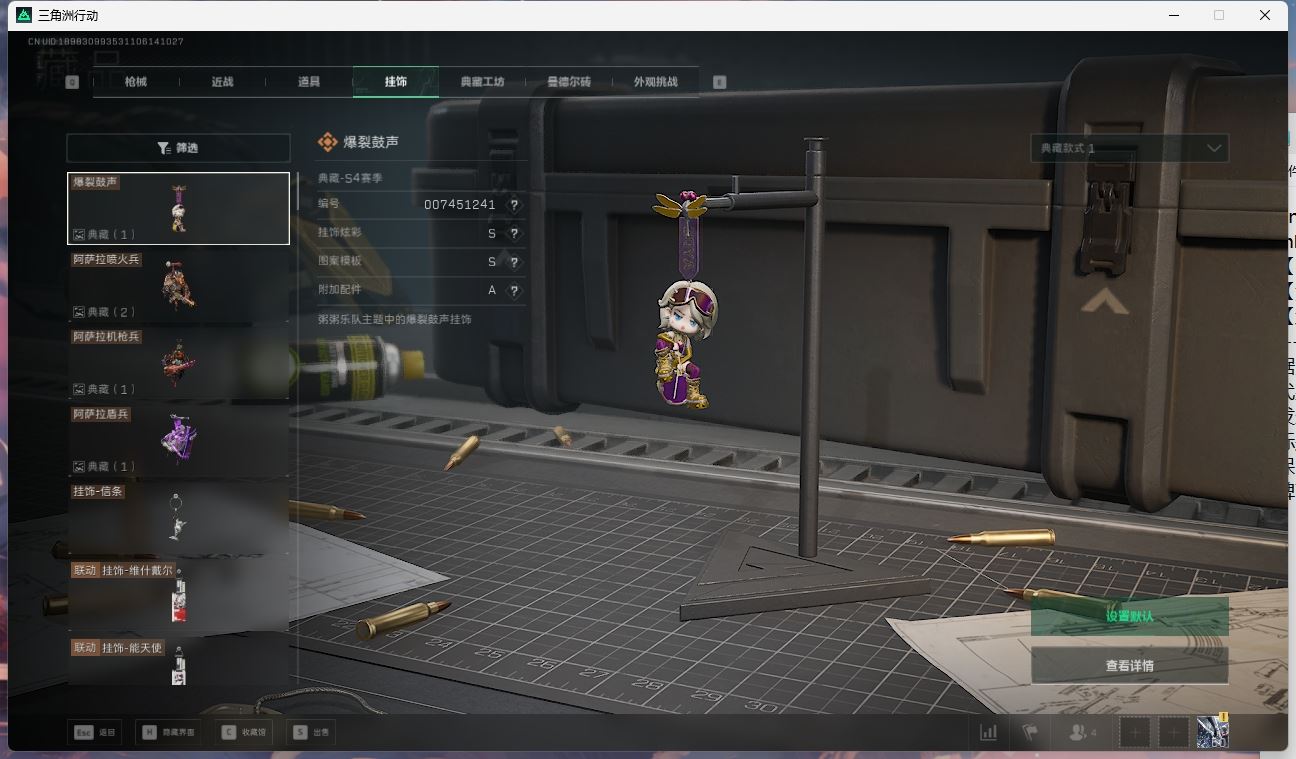Click the 查看详情 button
Screen dimensions: 1296x759
click(x=1129, y=665)
